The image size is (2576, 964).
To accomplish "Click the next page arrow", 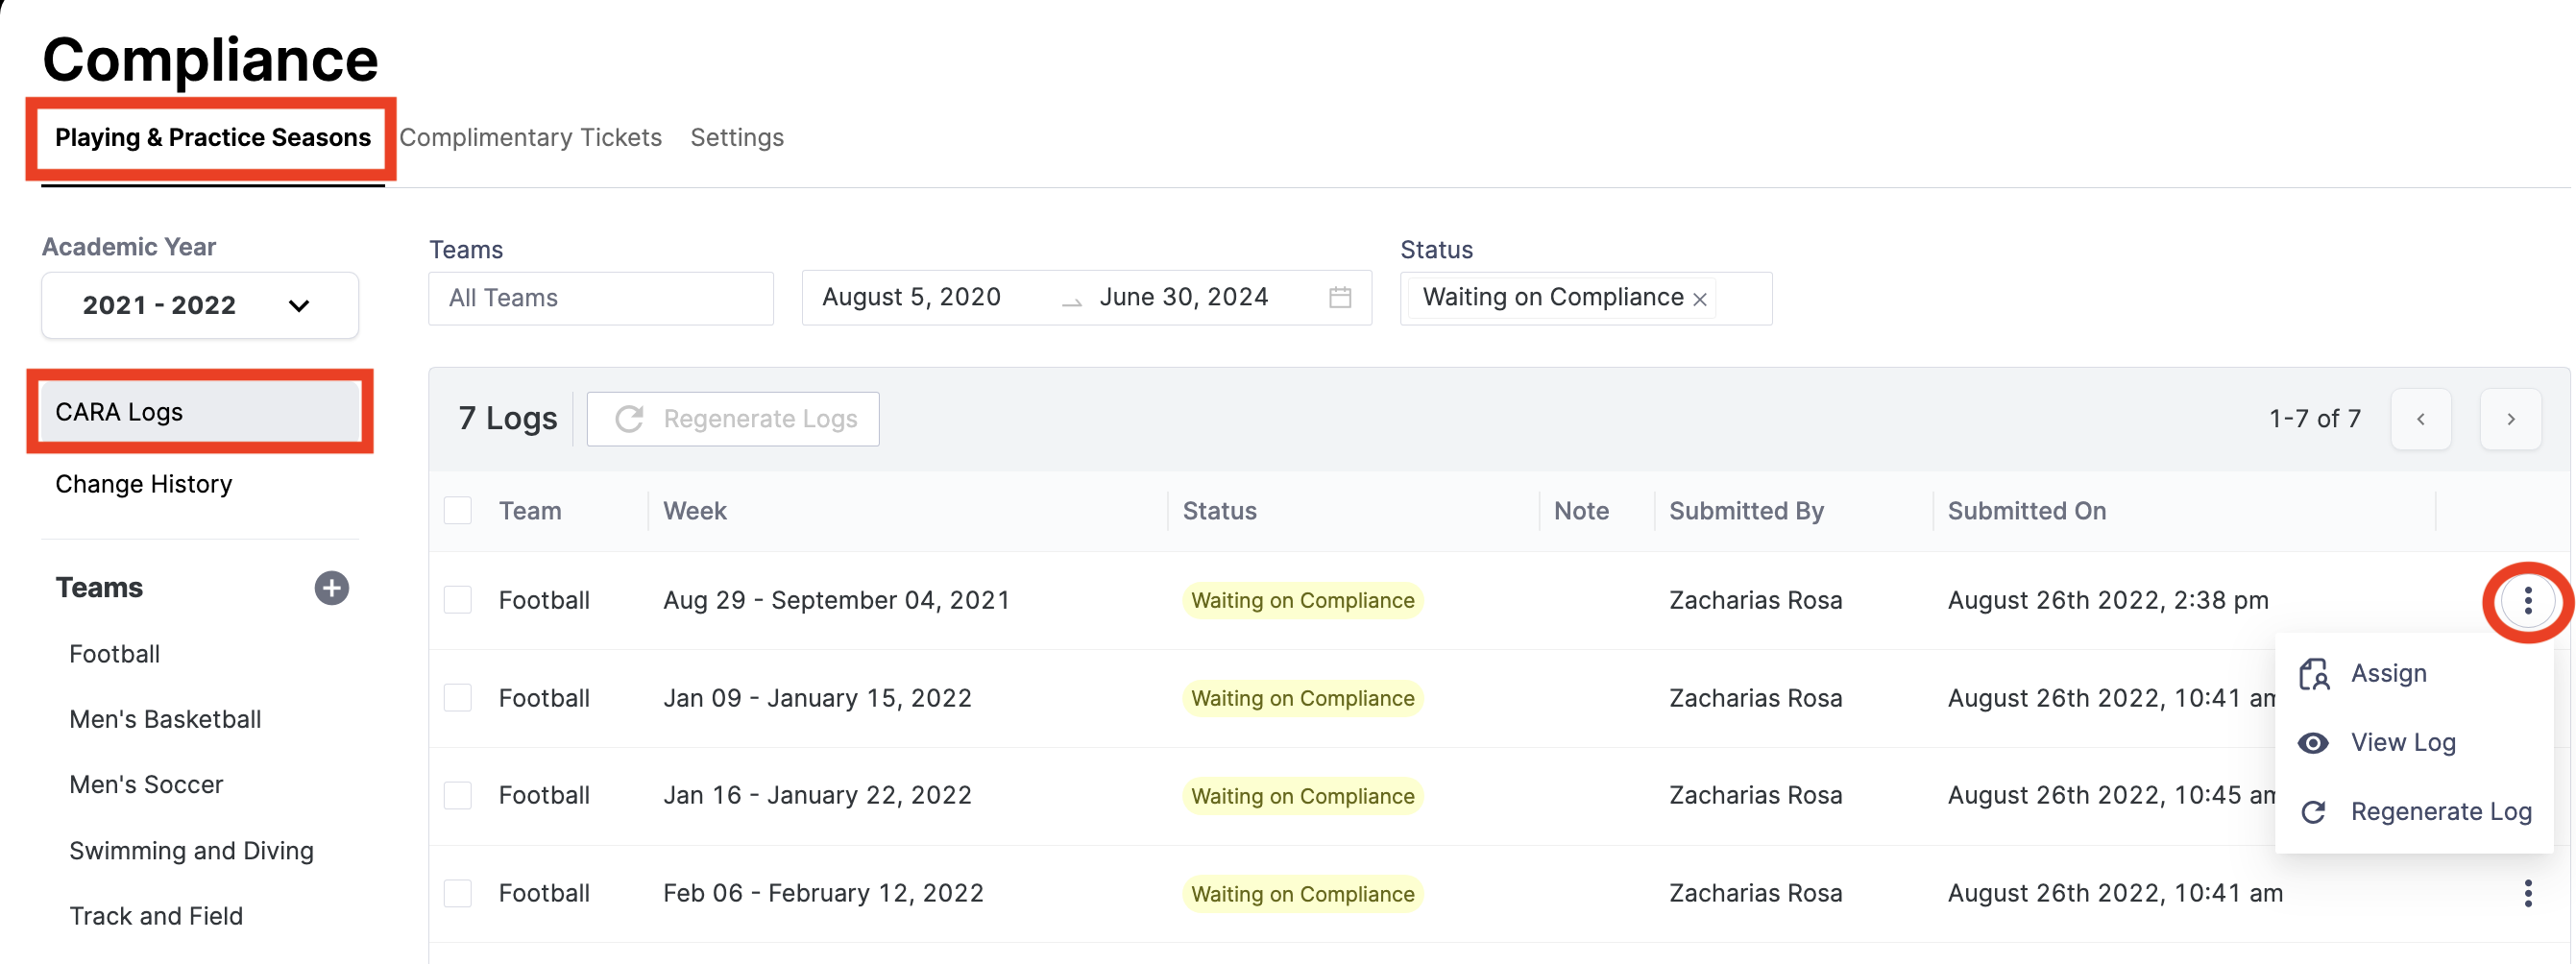I will coord(2511,418).
